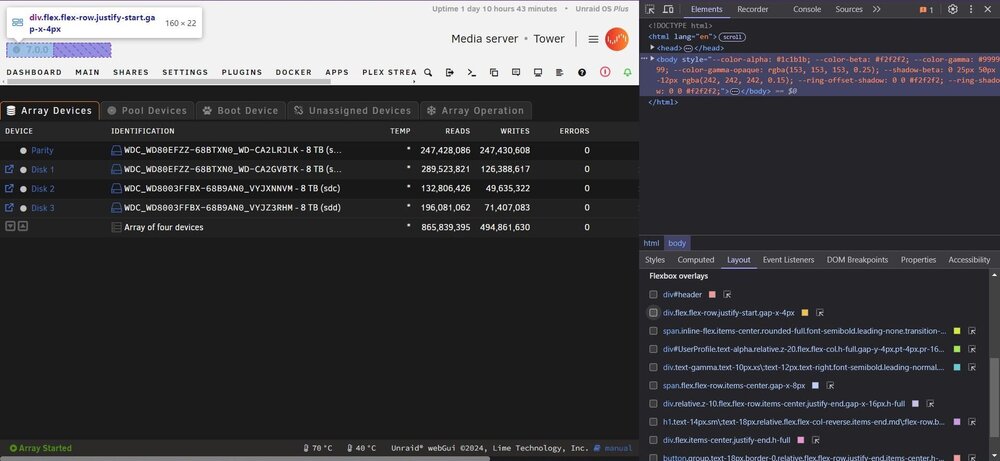The width and height of the screenshot is (1000, 461).
Task: Click the drive icon in Parity row
Action: (x=117, y=150)
